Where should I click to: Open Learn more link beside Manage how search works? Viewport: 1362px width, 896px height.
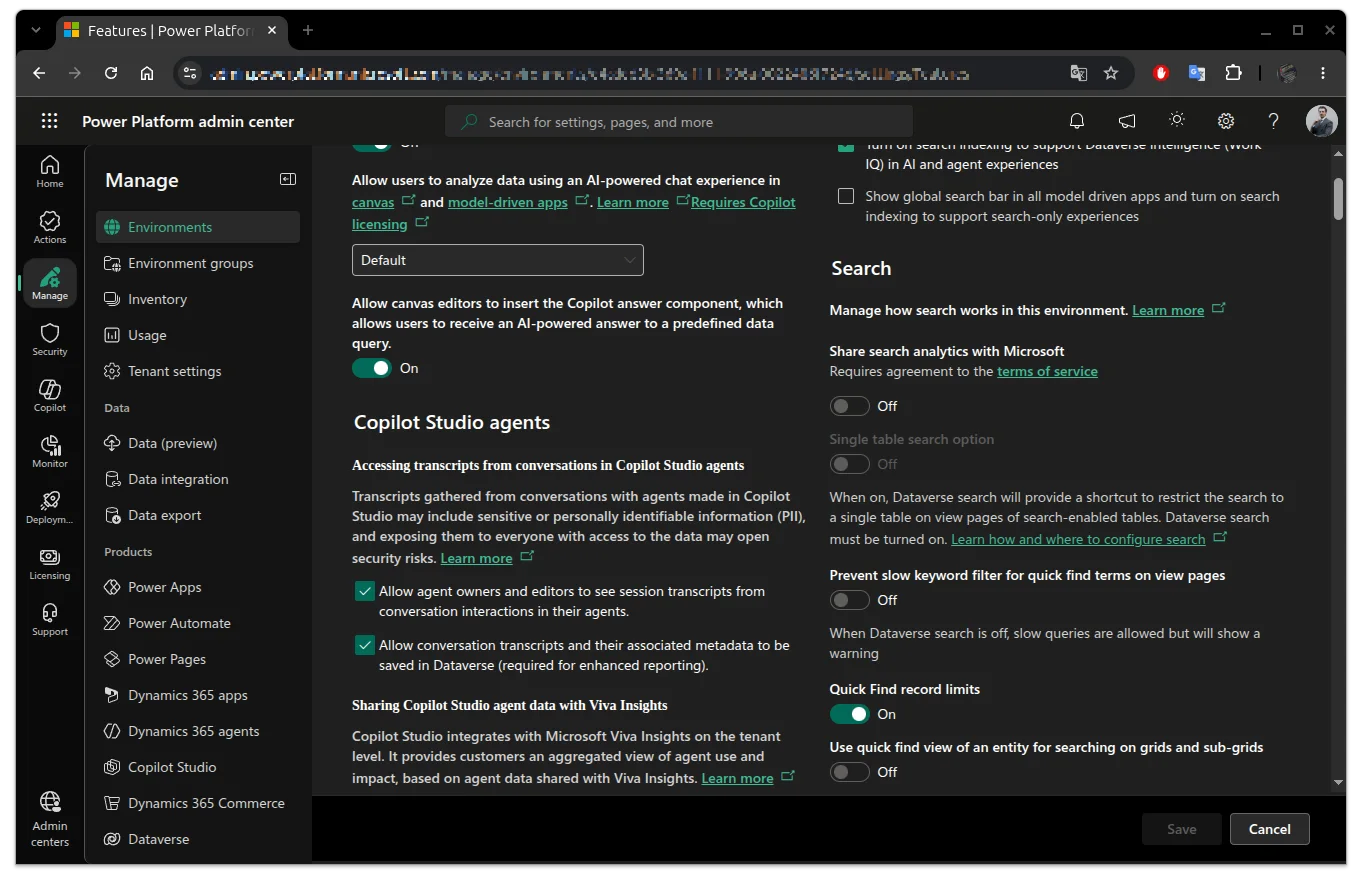(x=1168, y=310)
